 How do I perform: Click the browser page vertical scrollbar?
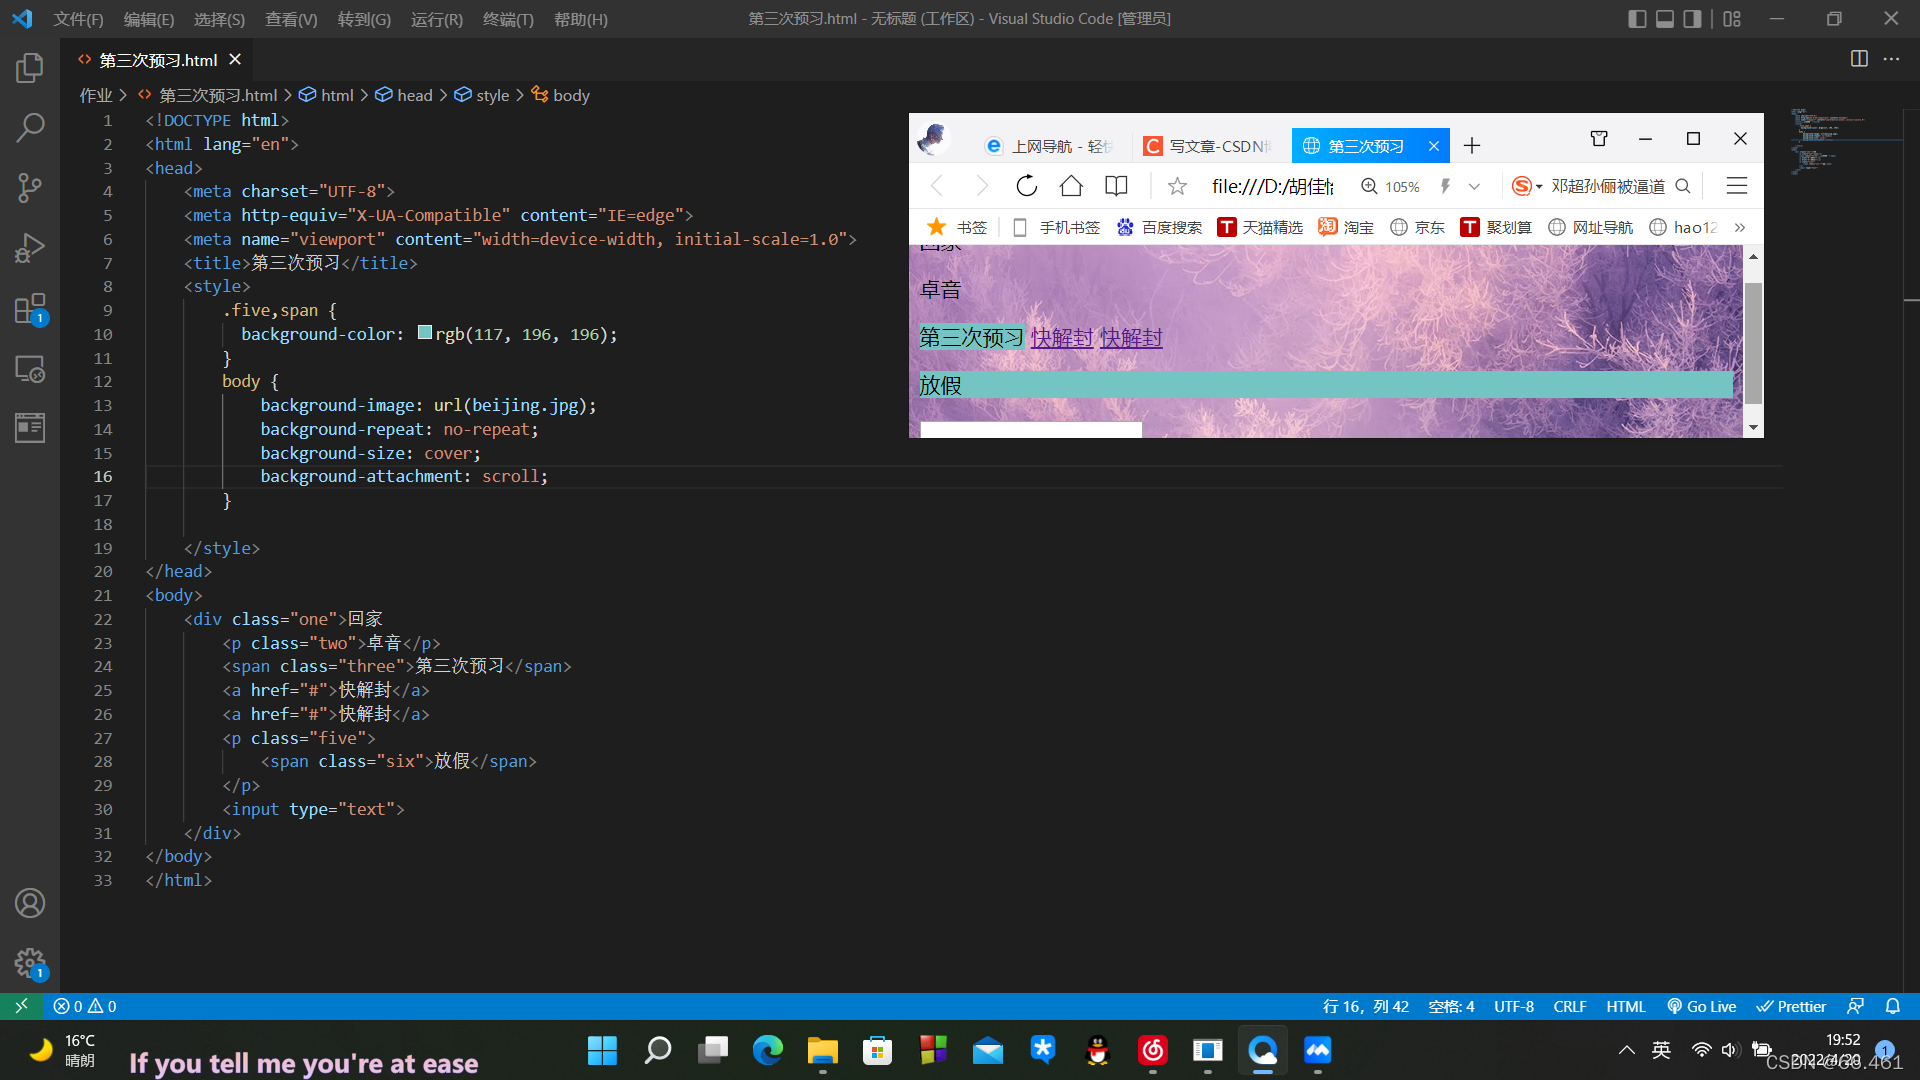click(1753, 343)
